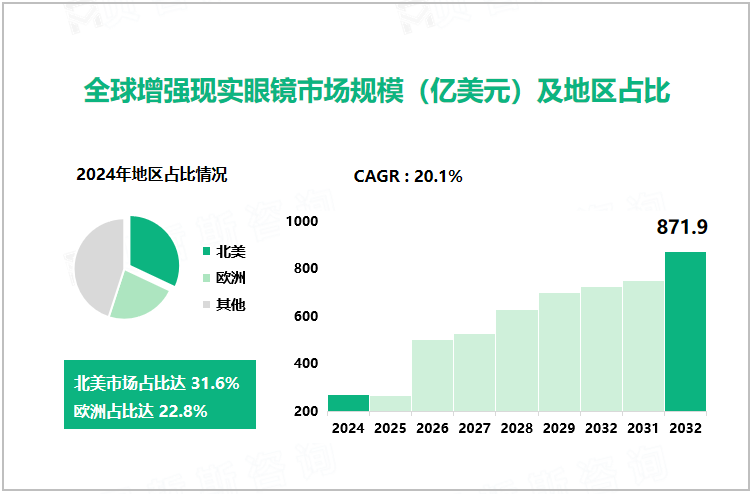The height and width of the screenshot is (494, 753).
Task: Click the 北美市场占比达 31.6% text
Action: coord(157,383)
